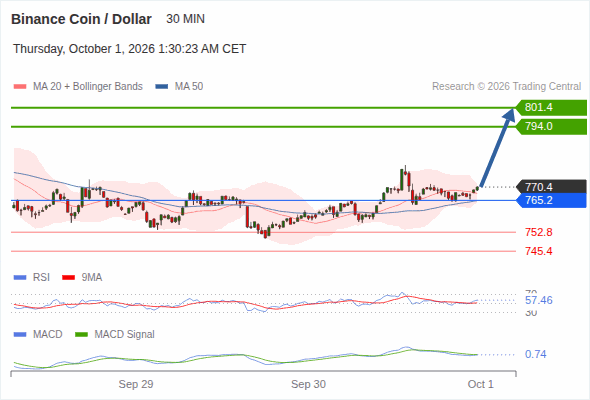The image size is (590, 400).
Task: Click the MACD legend label
Action: tap(47, 335)
